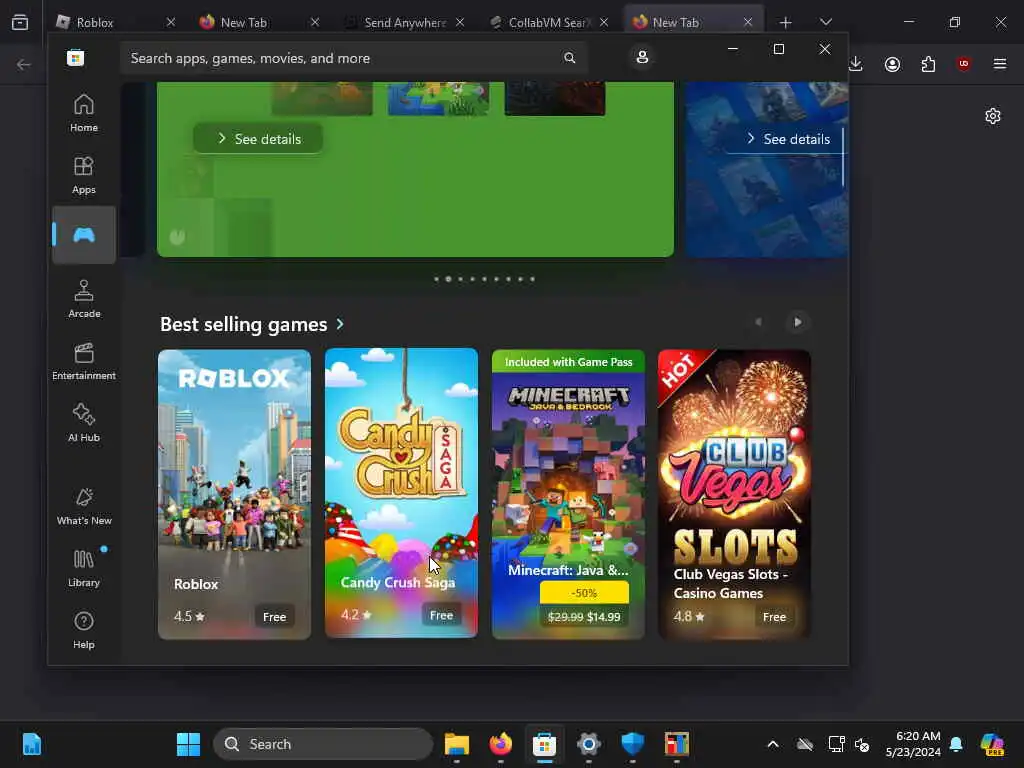Open the Minecraft Java & Bedrock card
This screenshot has height=768, width=1024.
click(x=568, y=494)
